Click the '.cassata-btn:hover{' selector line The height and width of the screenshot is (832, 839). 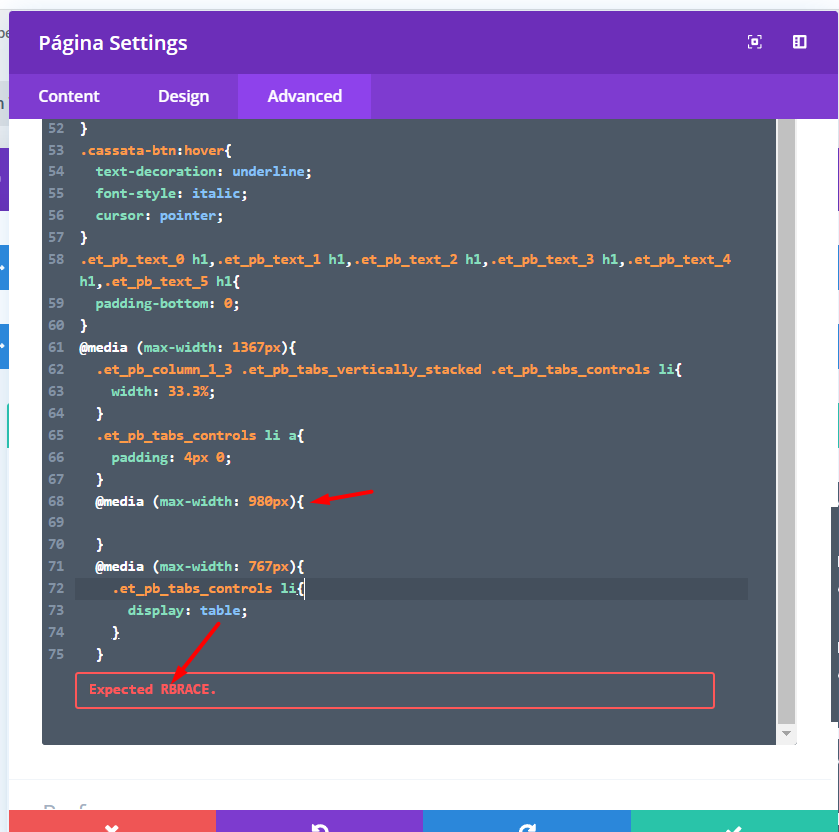156,150
